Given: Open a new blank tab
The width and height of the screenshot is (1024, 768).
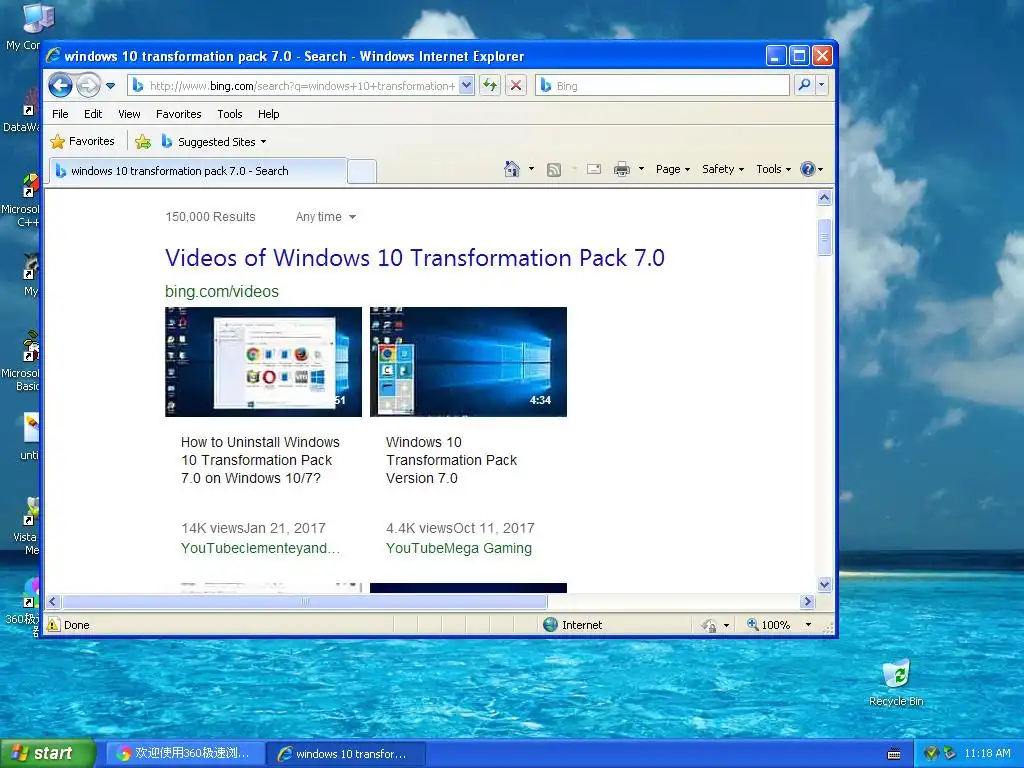Looking at the screenshot, I should 362,171.
